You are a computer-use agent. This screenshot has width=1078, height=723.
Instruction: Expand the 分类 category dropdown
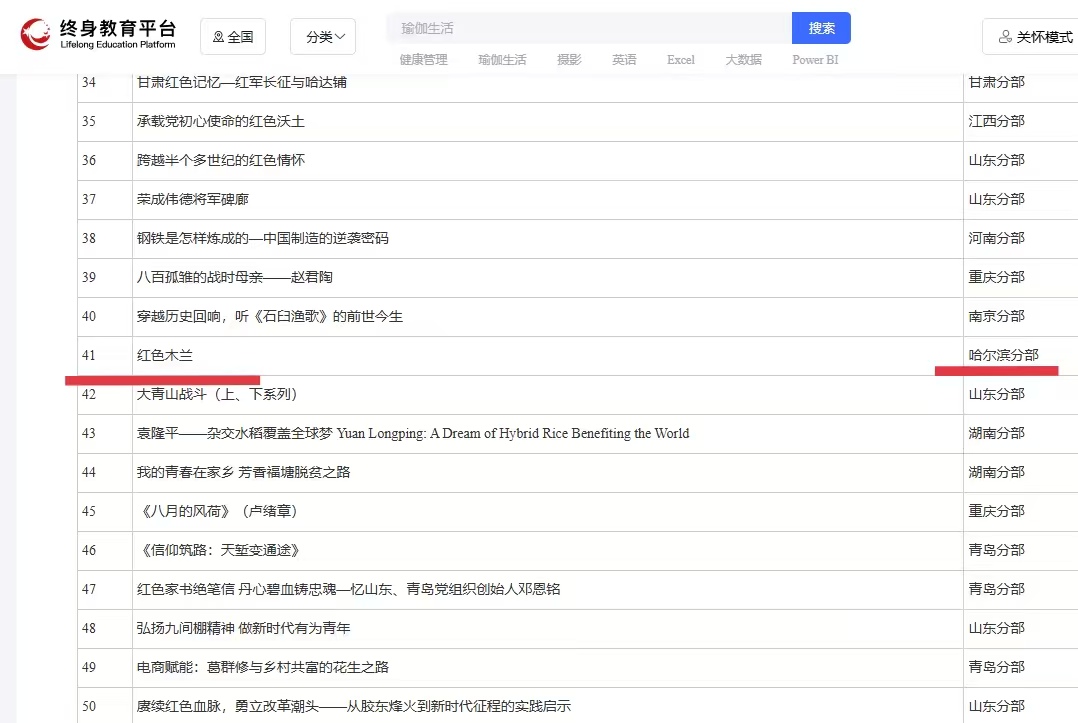pos(323,37)
